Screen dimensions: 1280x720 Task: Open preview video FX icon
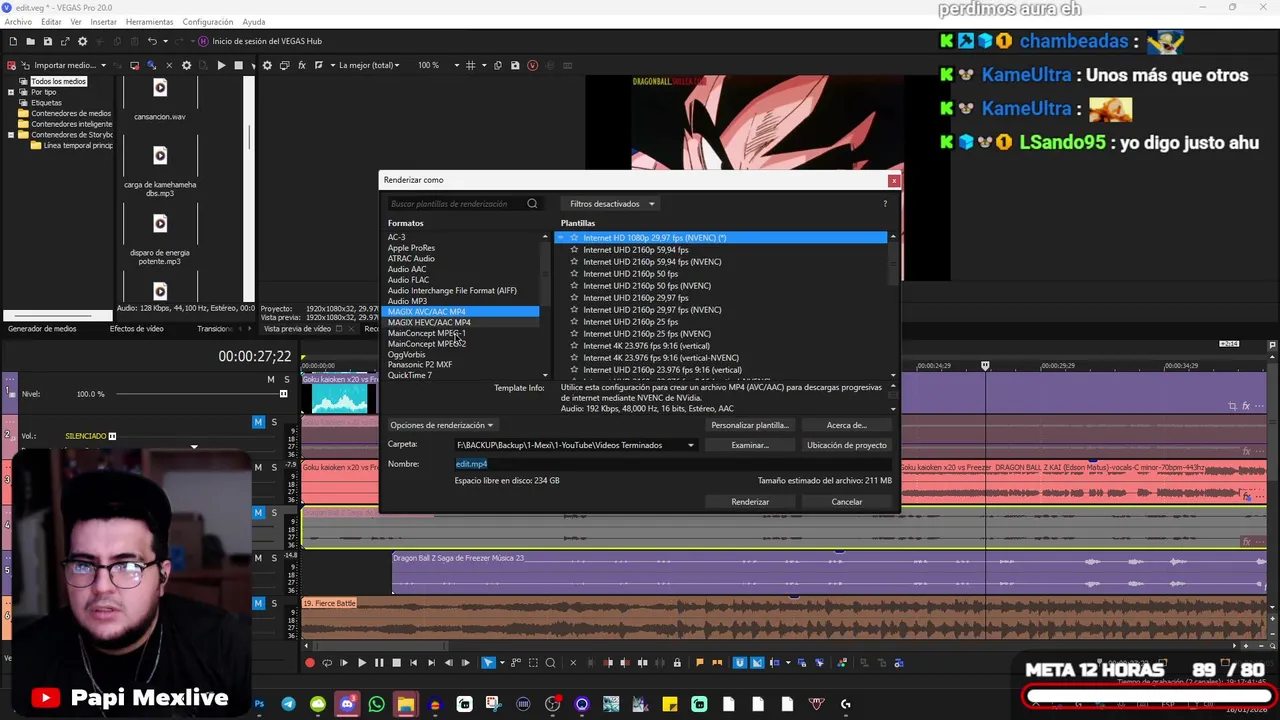[302, 65]
